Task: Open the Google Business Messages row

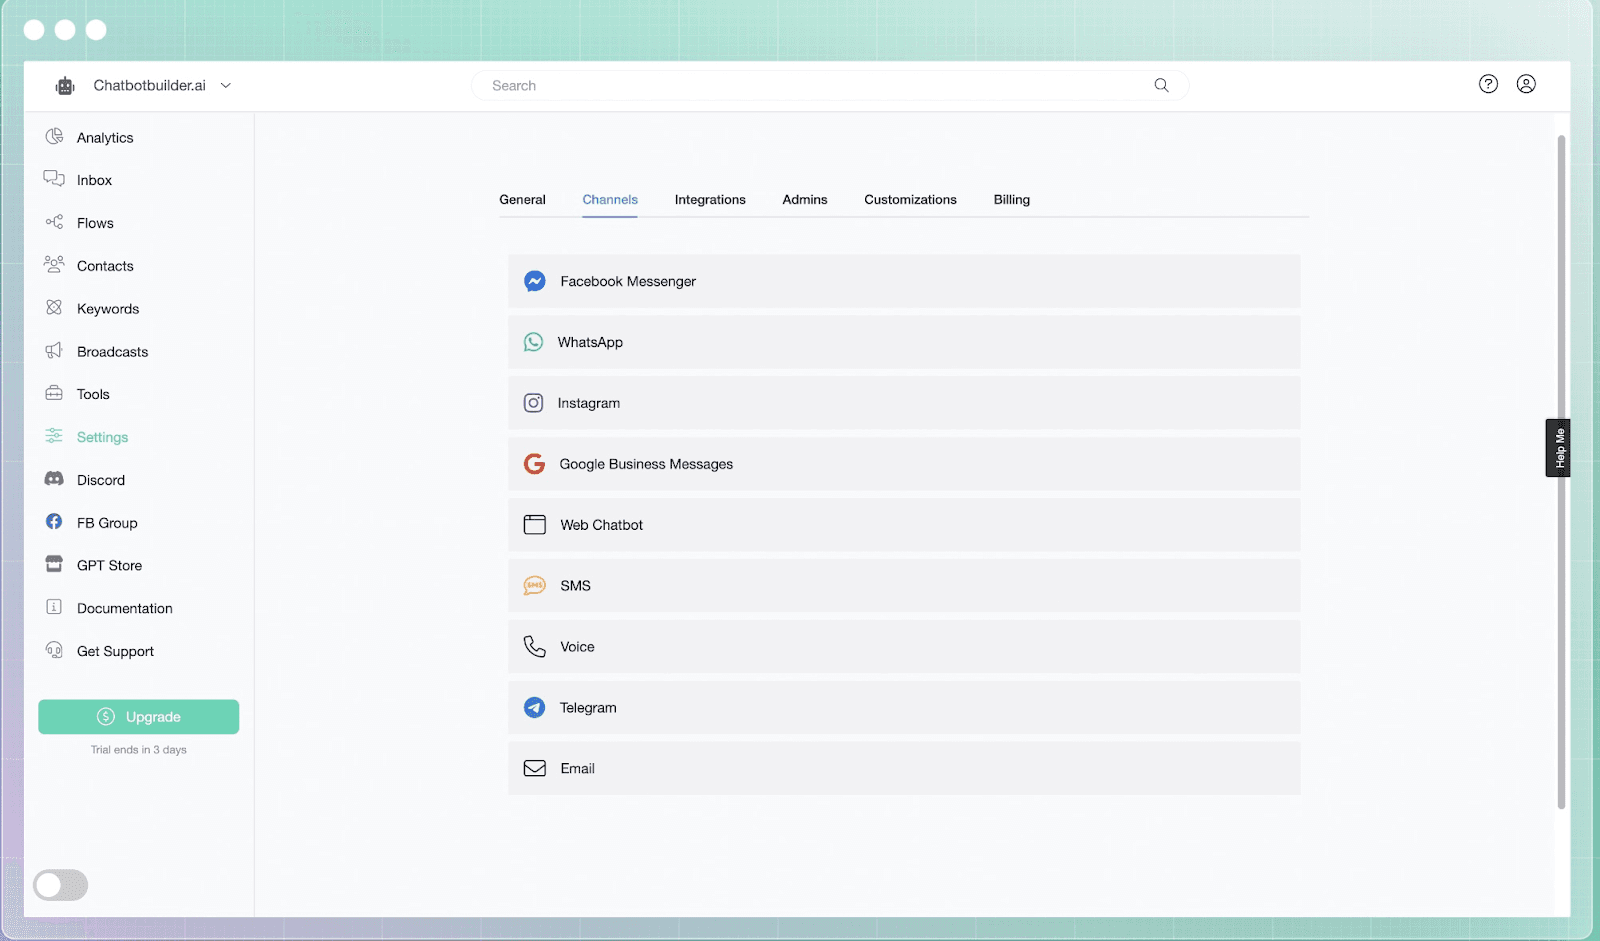Action: pyautogui.click(x=904, y=464)
